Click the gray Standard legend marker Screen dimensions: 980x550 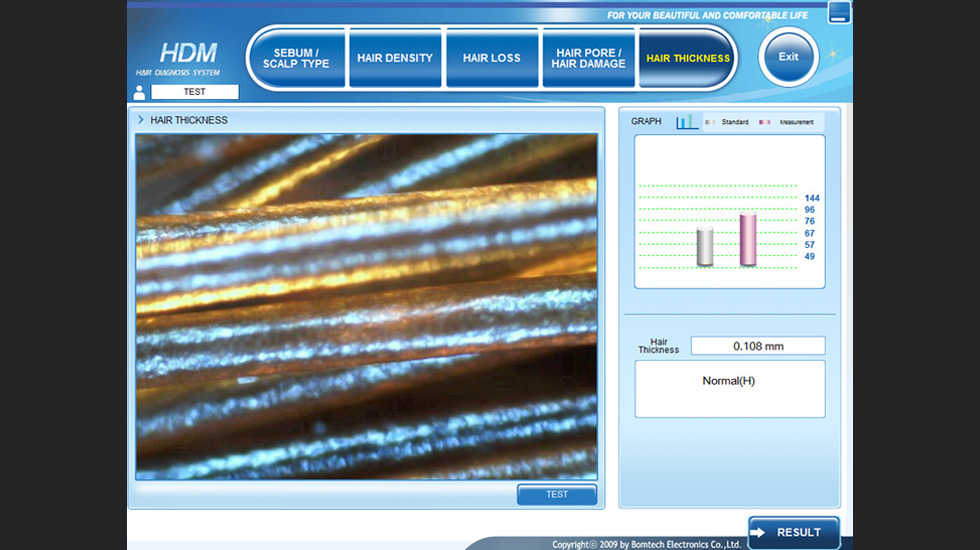pyautogui.click(x=709, y=122)
